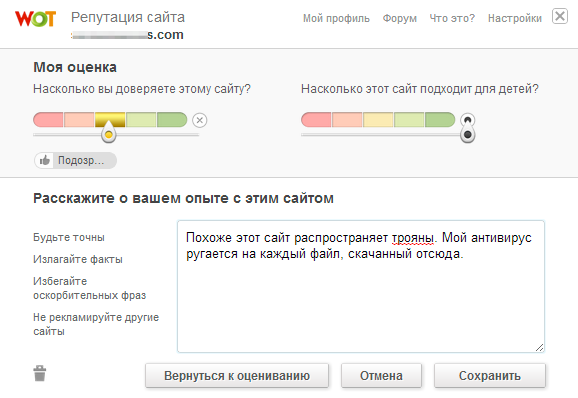The height and width of the screenshot is (398, 578).
Task: Select dark green segment on child safety bar
Action: coord(440,120)
